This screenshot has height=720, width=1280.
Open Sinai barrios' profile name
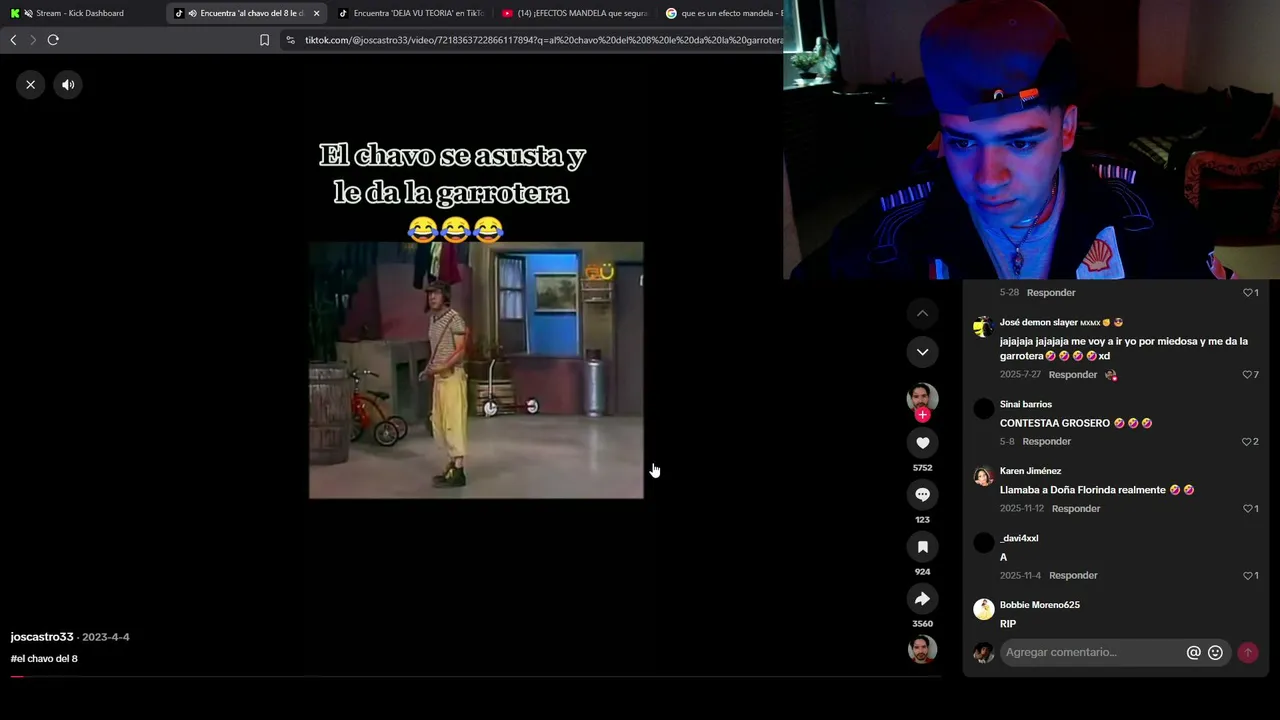(x=1026, y=405)
